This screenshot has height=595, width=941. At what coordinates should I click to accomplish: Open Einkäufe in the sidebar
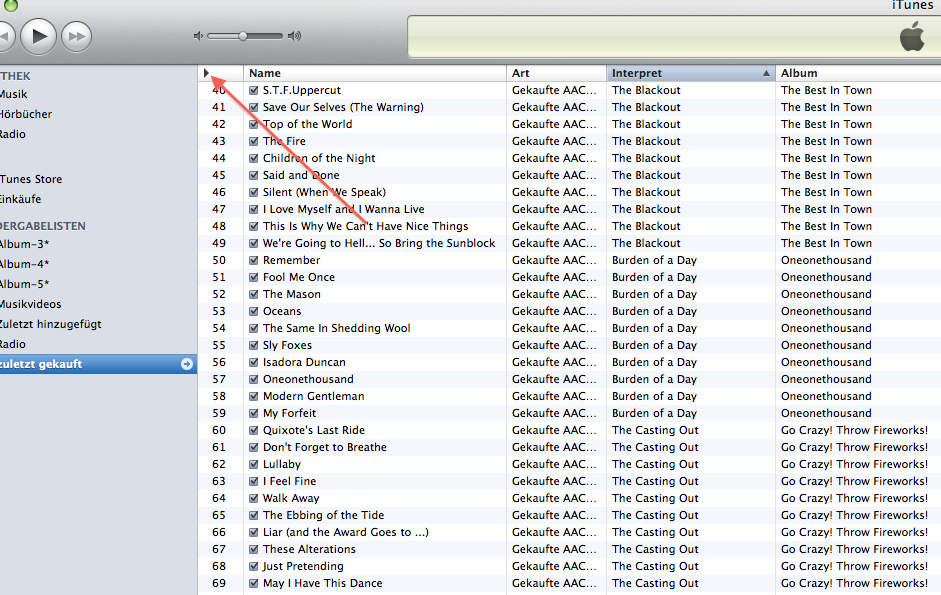(x=20, y=199)
